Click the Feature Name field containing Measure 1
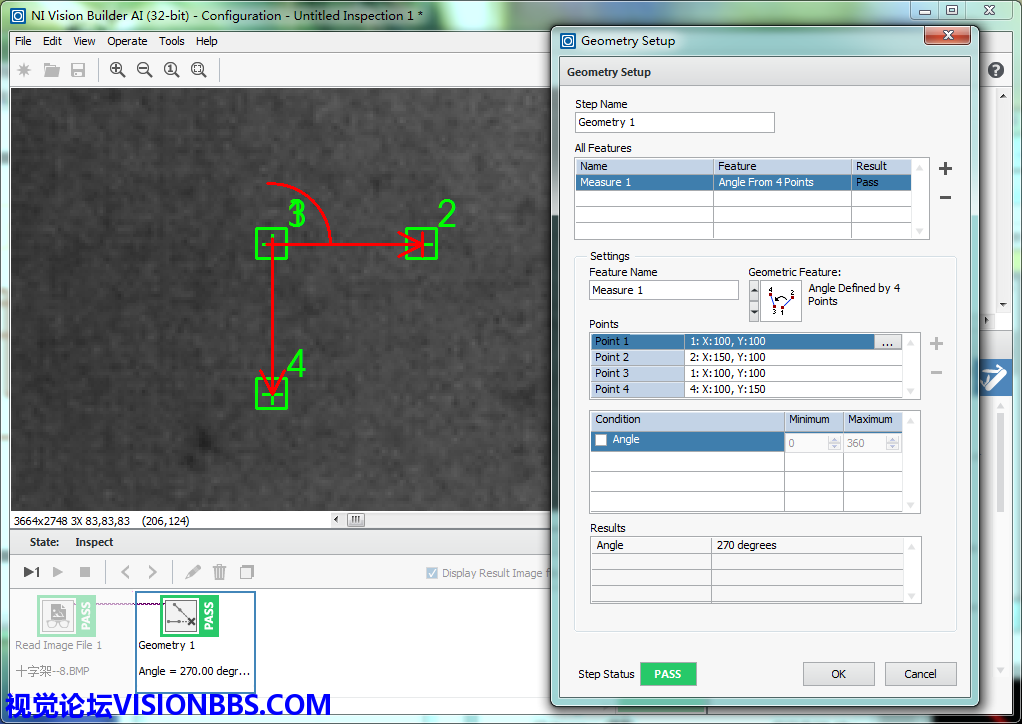This screenshot has height=724, width=1022. (664, 290)
